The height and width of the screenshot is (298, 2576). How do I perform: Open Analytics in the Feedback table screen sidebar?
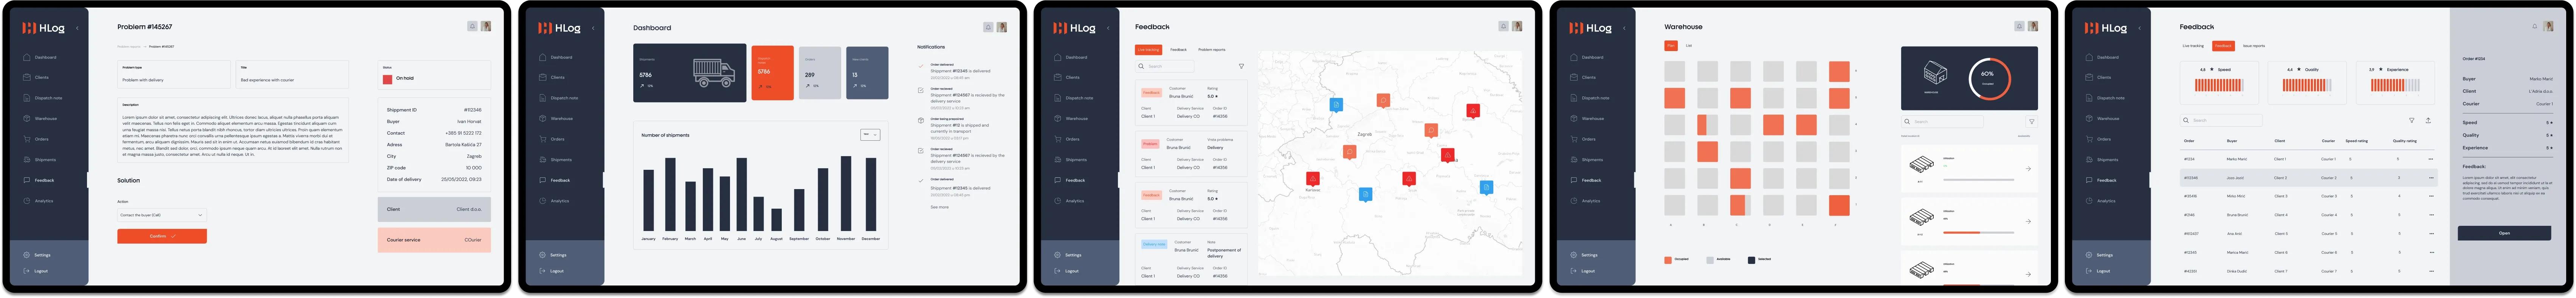(x=2101, y=201)
